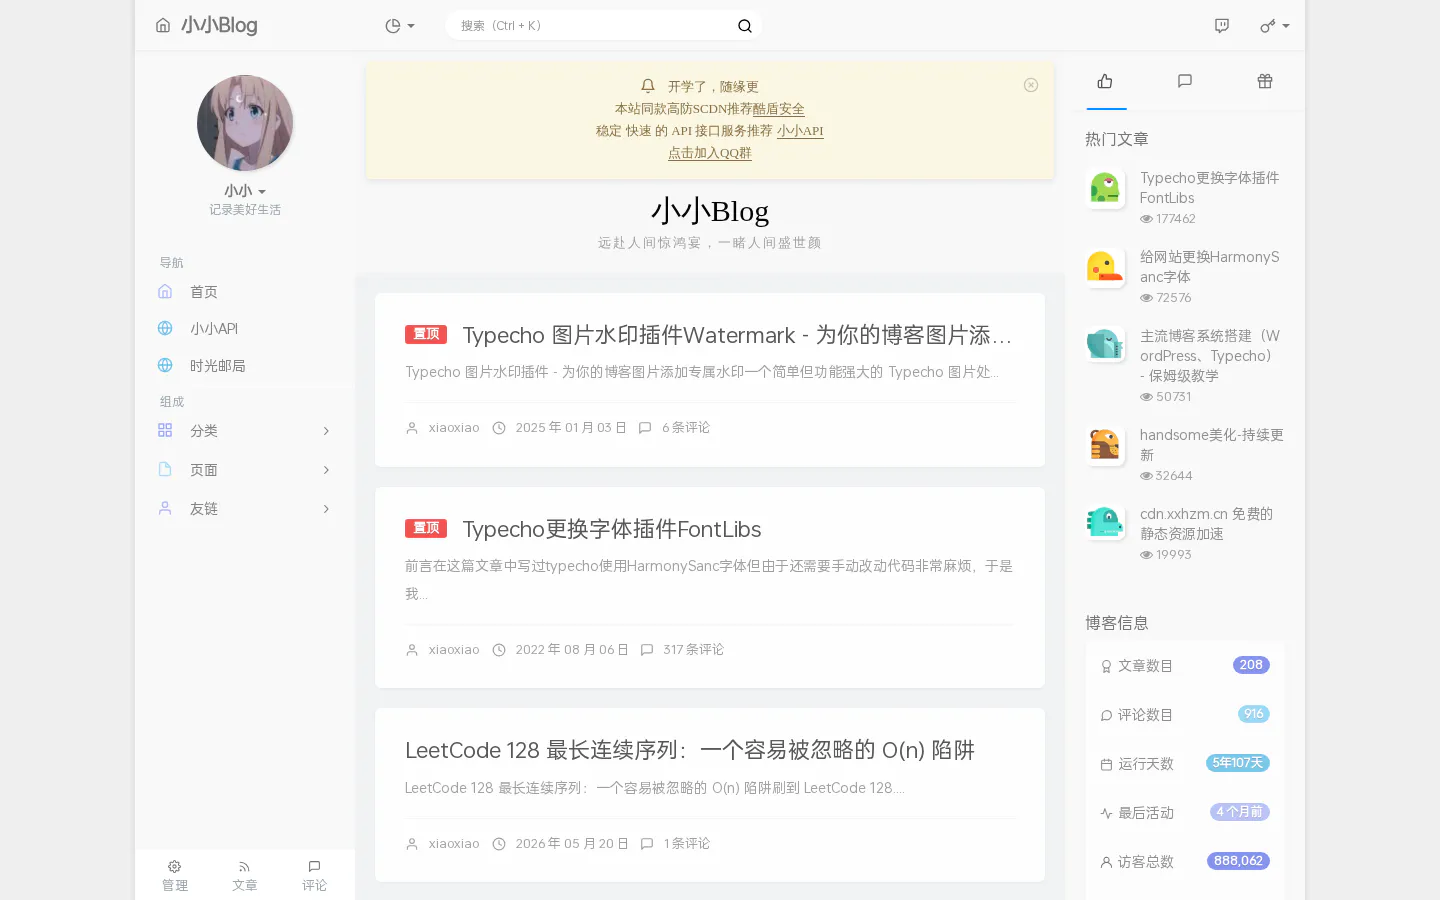Open the LeetCode 128 最长连续序列 post
Screen dimensions: 1440x900
click(x=690, y=750)
